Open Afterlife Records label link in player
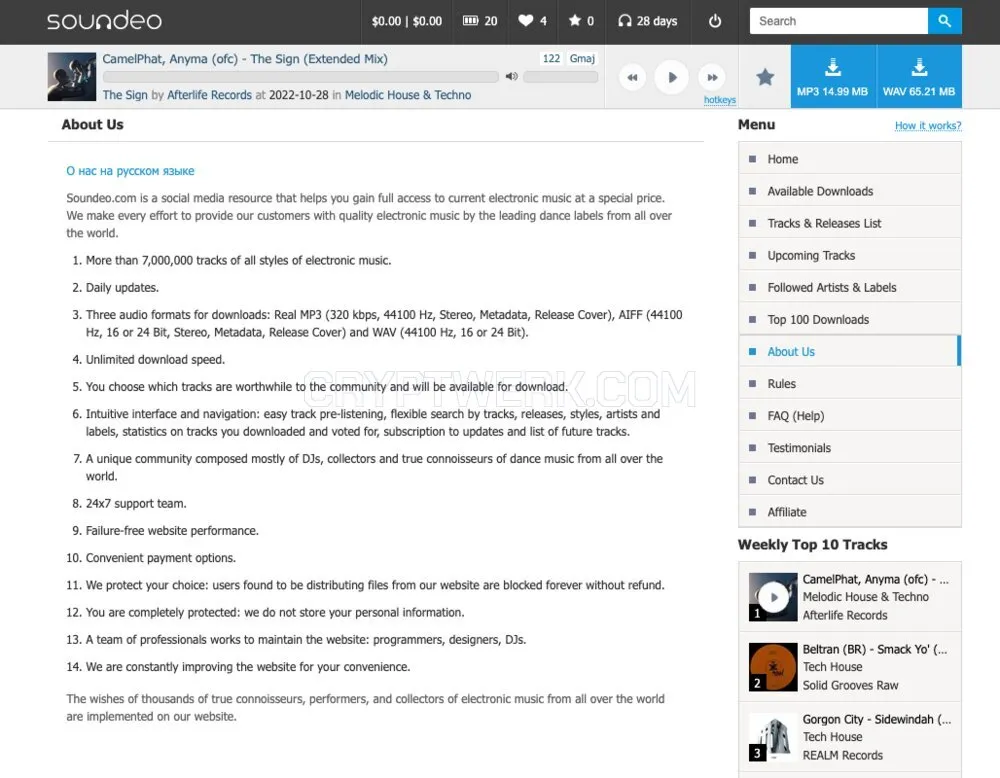This screenshot has width=1000, height=778. [x=209, y=95]
